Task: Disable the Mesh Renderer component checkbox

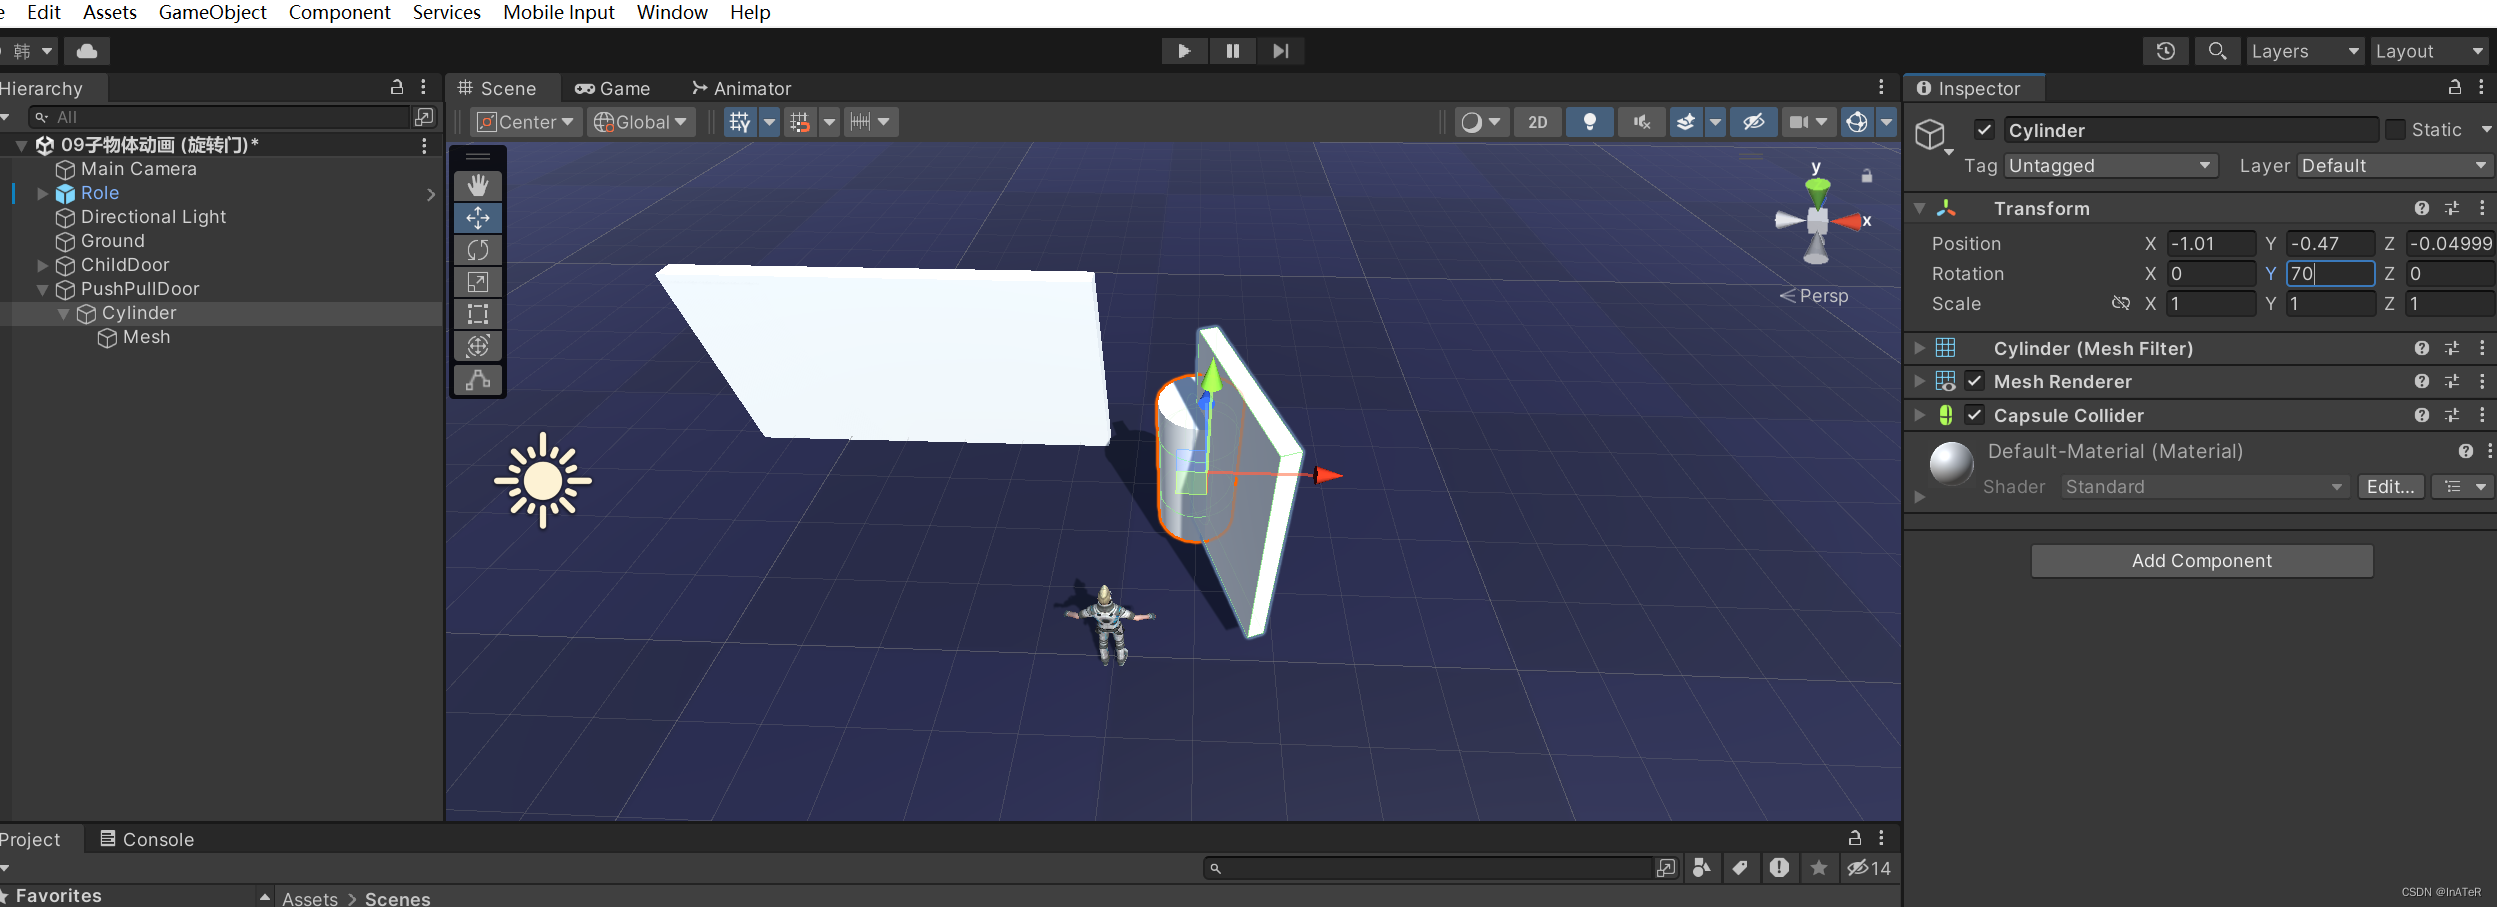Action: click(x=1975, y=381)
